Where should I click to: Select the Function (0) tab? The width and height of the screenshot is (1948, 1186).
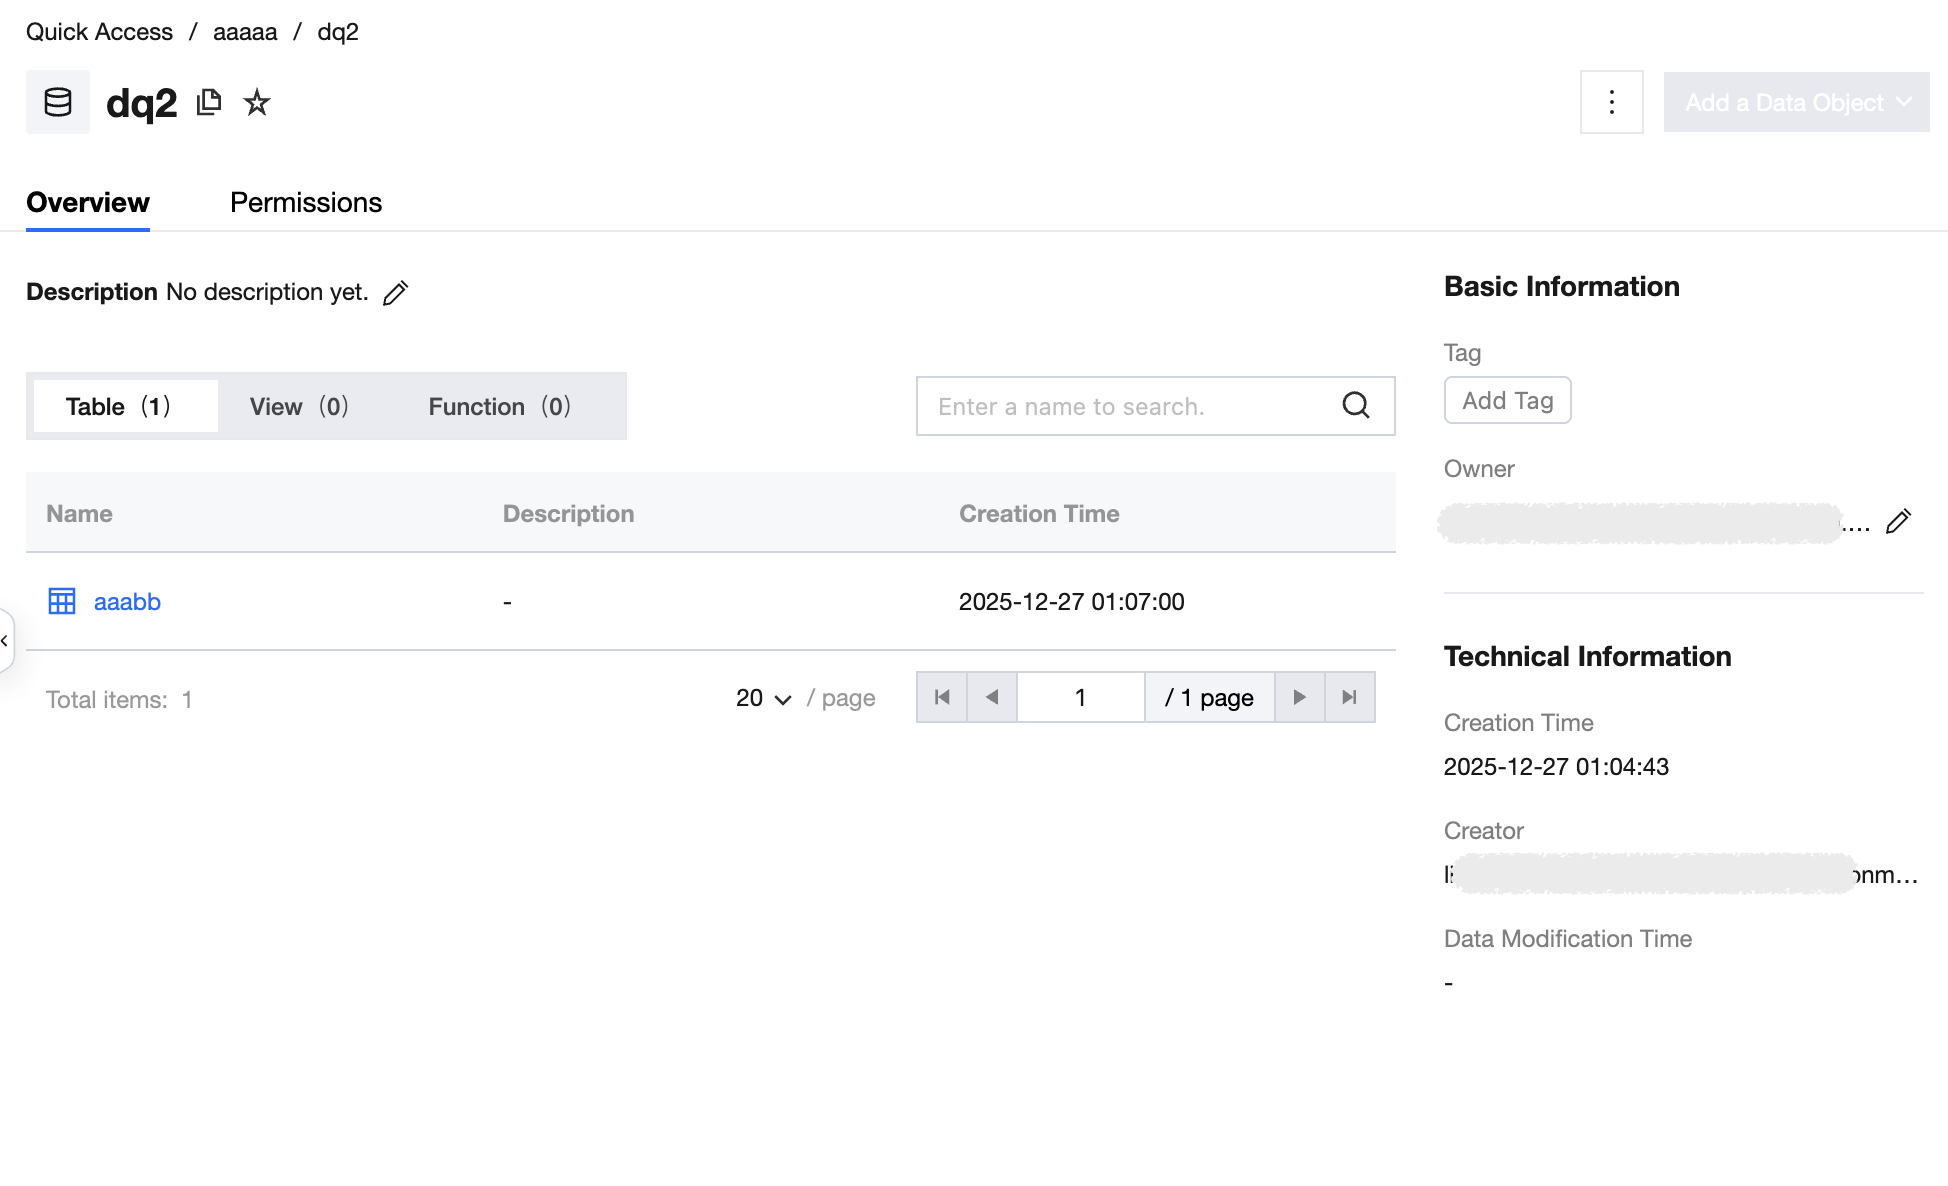tap(499, 406)
